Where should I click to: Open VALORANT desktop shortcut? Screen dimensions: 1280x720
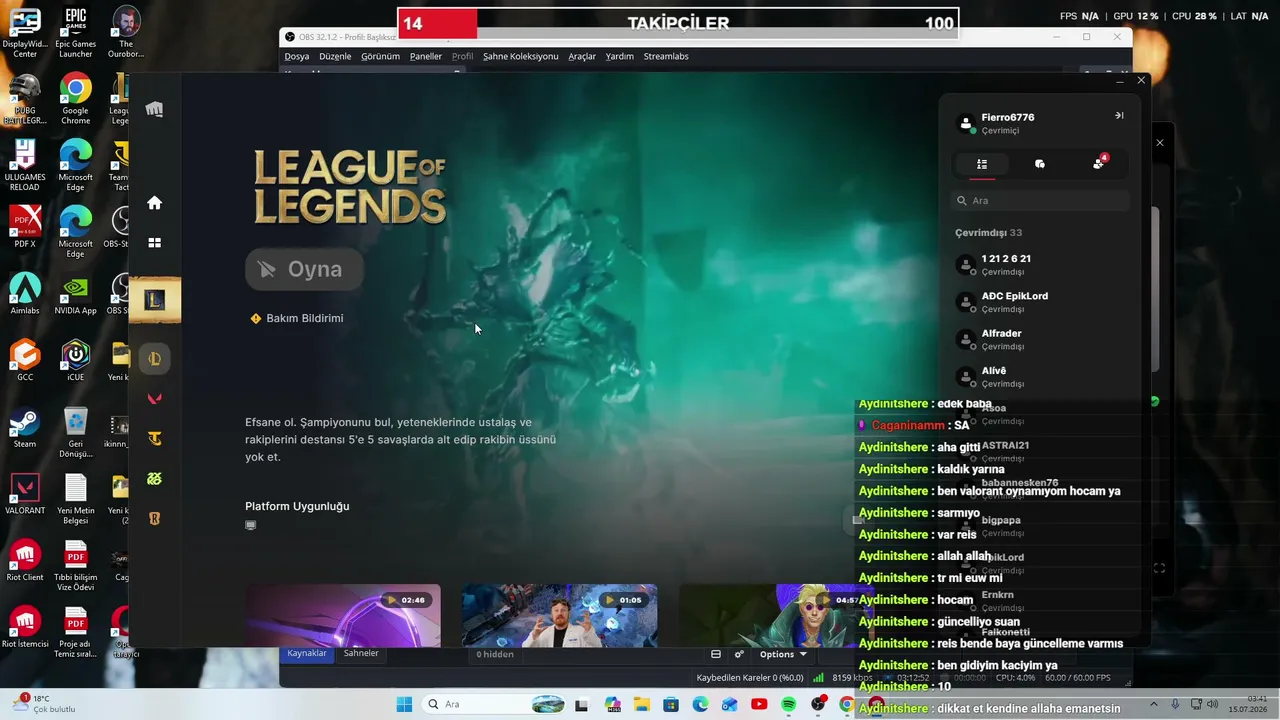(25, 495)
